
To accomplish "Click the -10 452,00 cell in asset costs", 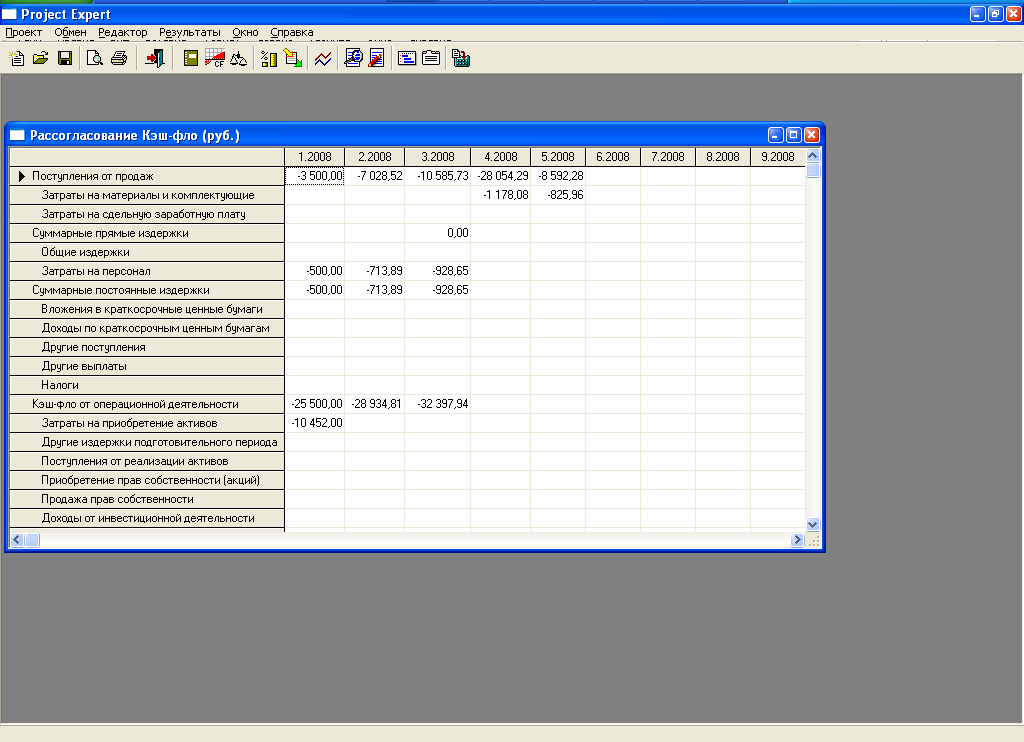I will (x=315, y=423).
